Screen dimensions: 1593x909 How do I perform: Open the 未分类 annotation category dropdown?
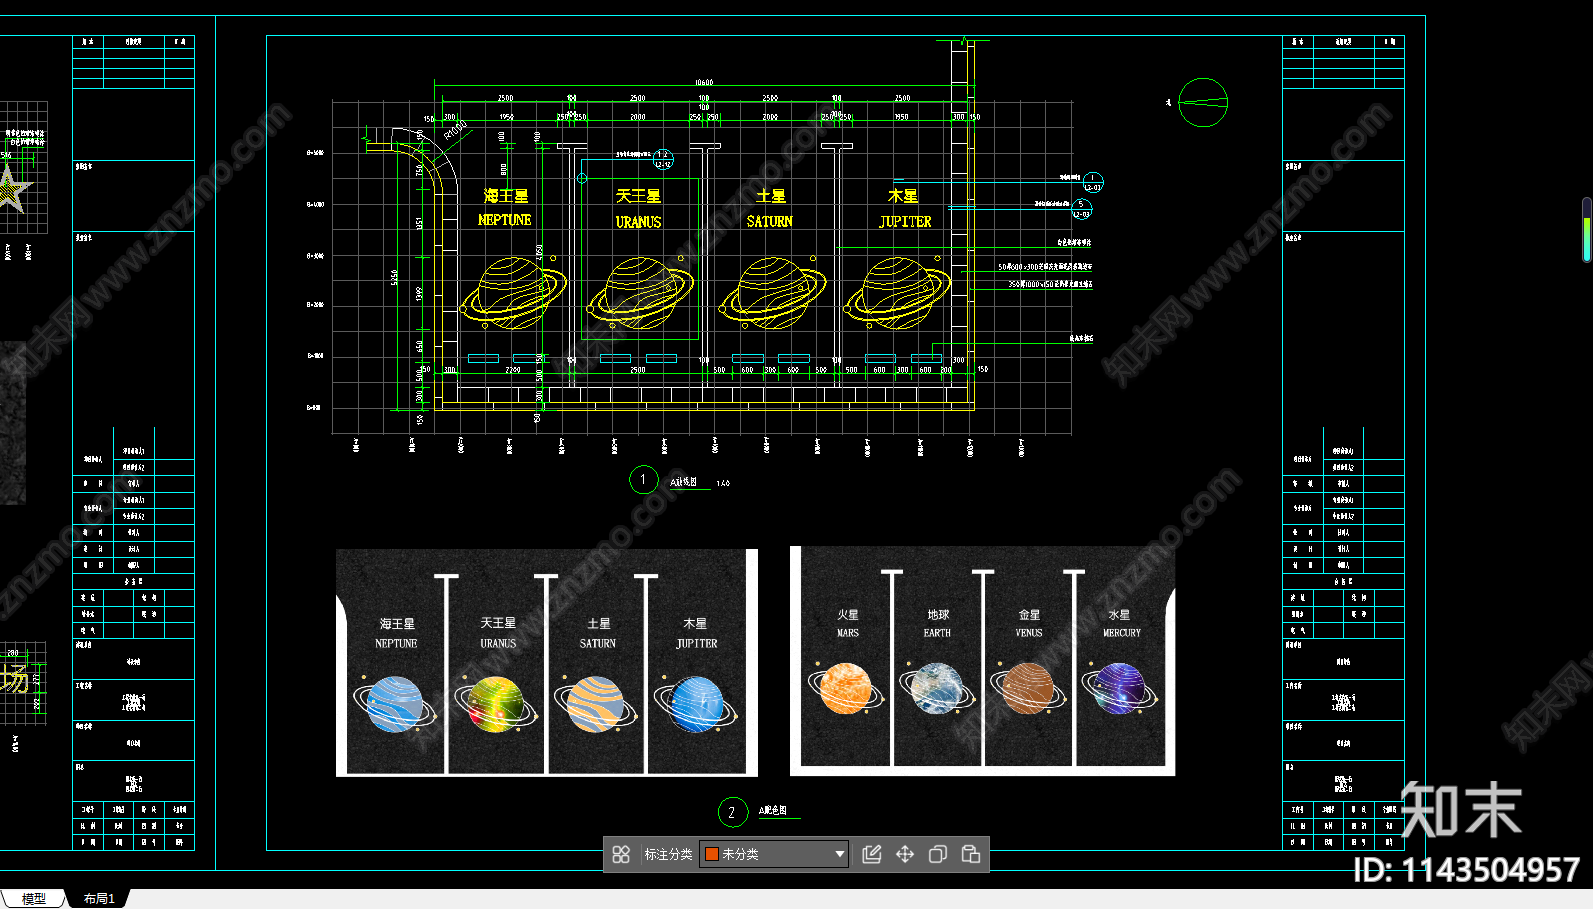774,854
